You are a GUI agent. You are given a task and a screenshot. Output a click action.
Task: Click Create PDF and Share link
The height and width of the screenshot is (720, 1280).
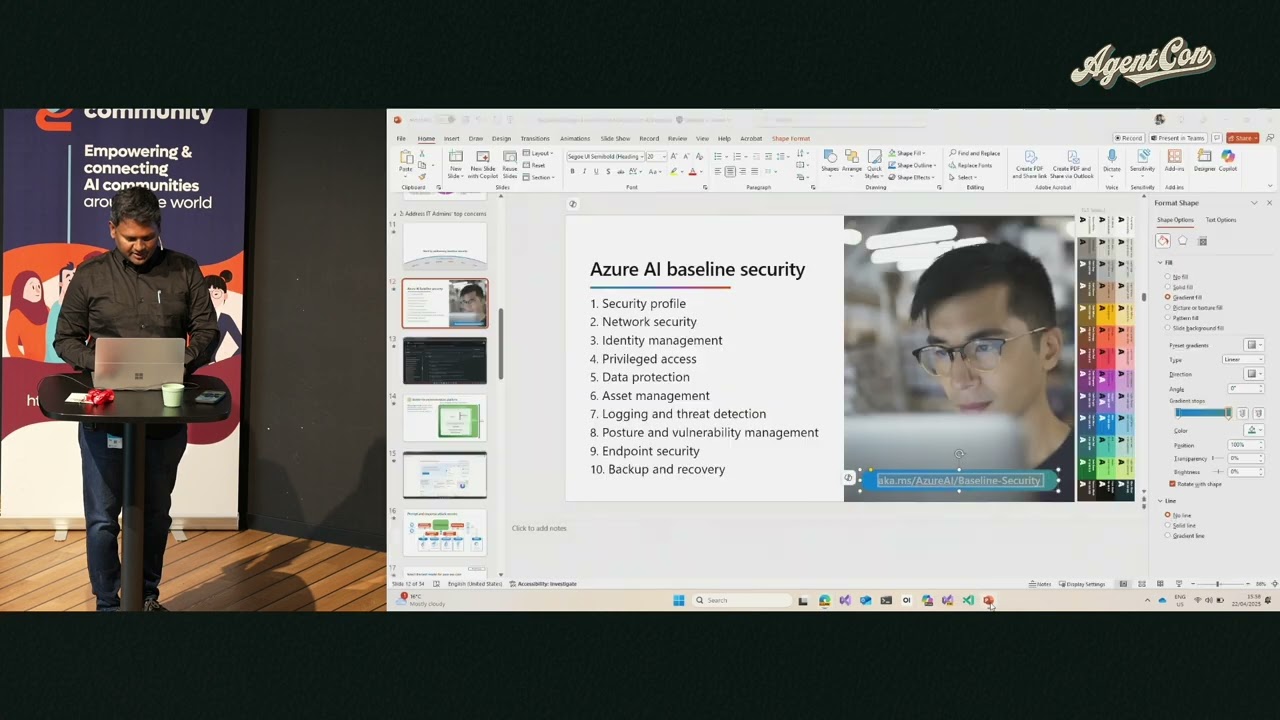coord(1030,164)
